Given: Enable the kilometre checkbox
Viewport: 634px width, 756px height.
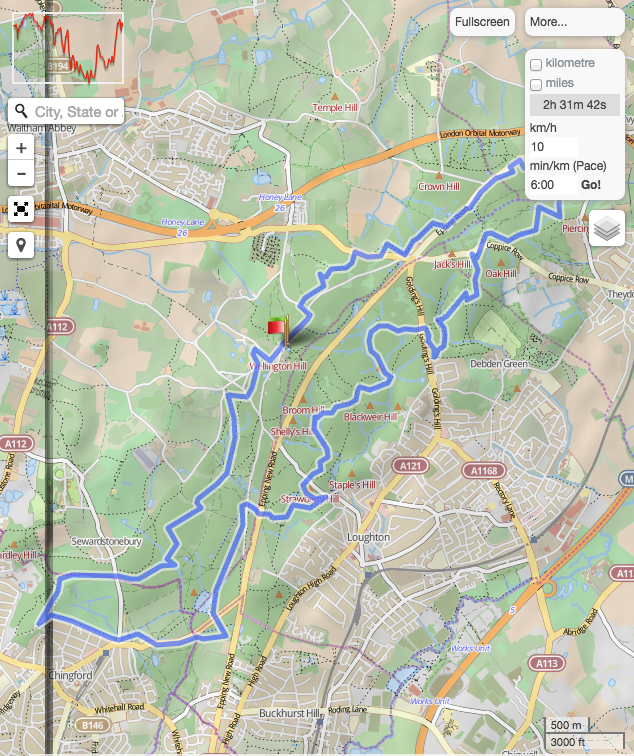Looking at the screenshot, I should click(536, 64).
